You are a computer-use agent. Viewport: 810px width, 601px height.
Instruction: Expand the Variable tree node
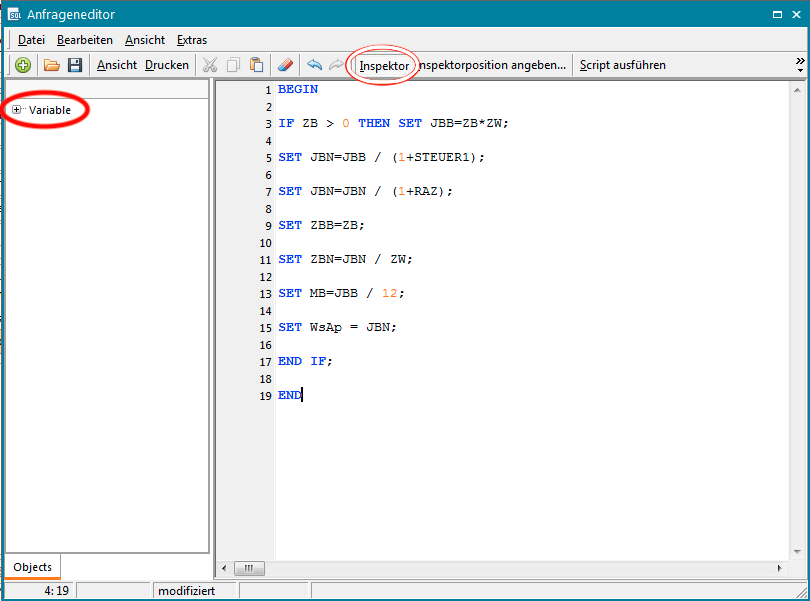pos(17,110)
